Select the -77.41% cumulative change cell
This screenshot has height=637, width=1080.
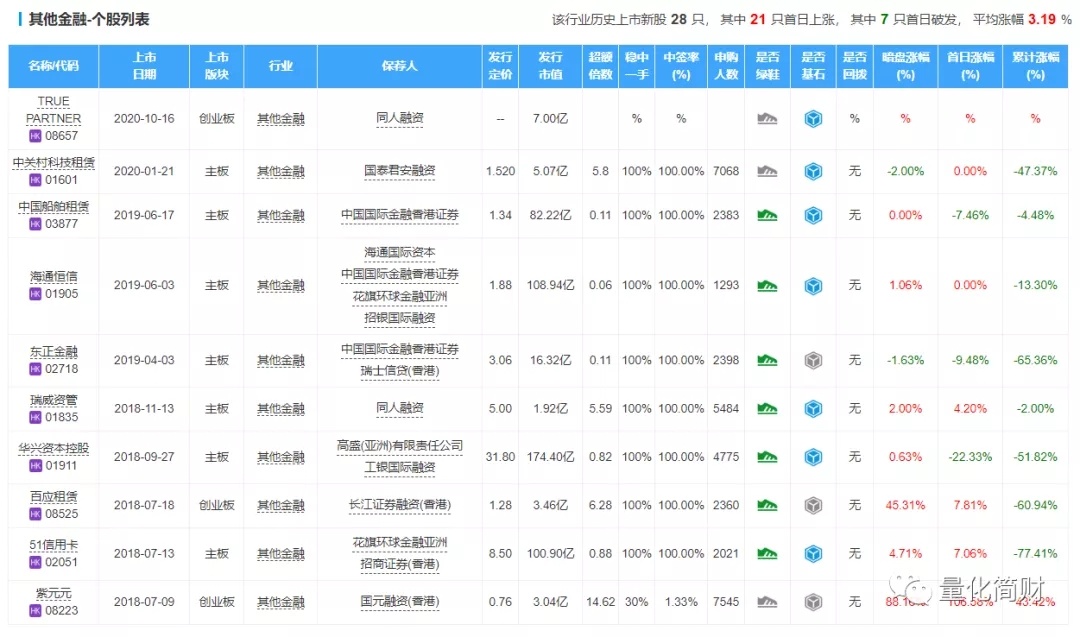(1035, 554)
